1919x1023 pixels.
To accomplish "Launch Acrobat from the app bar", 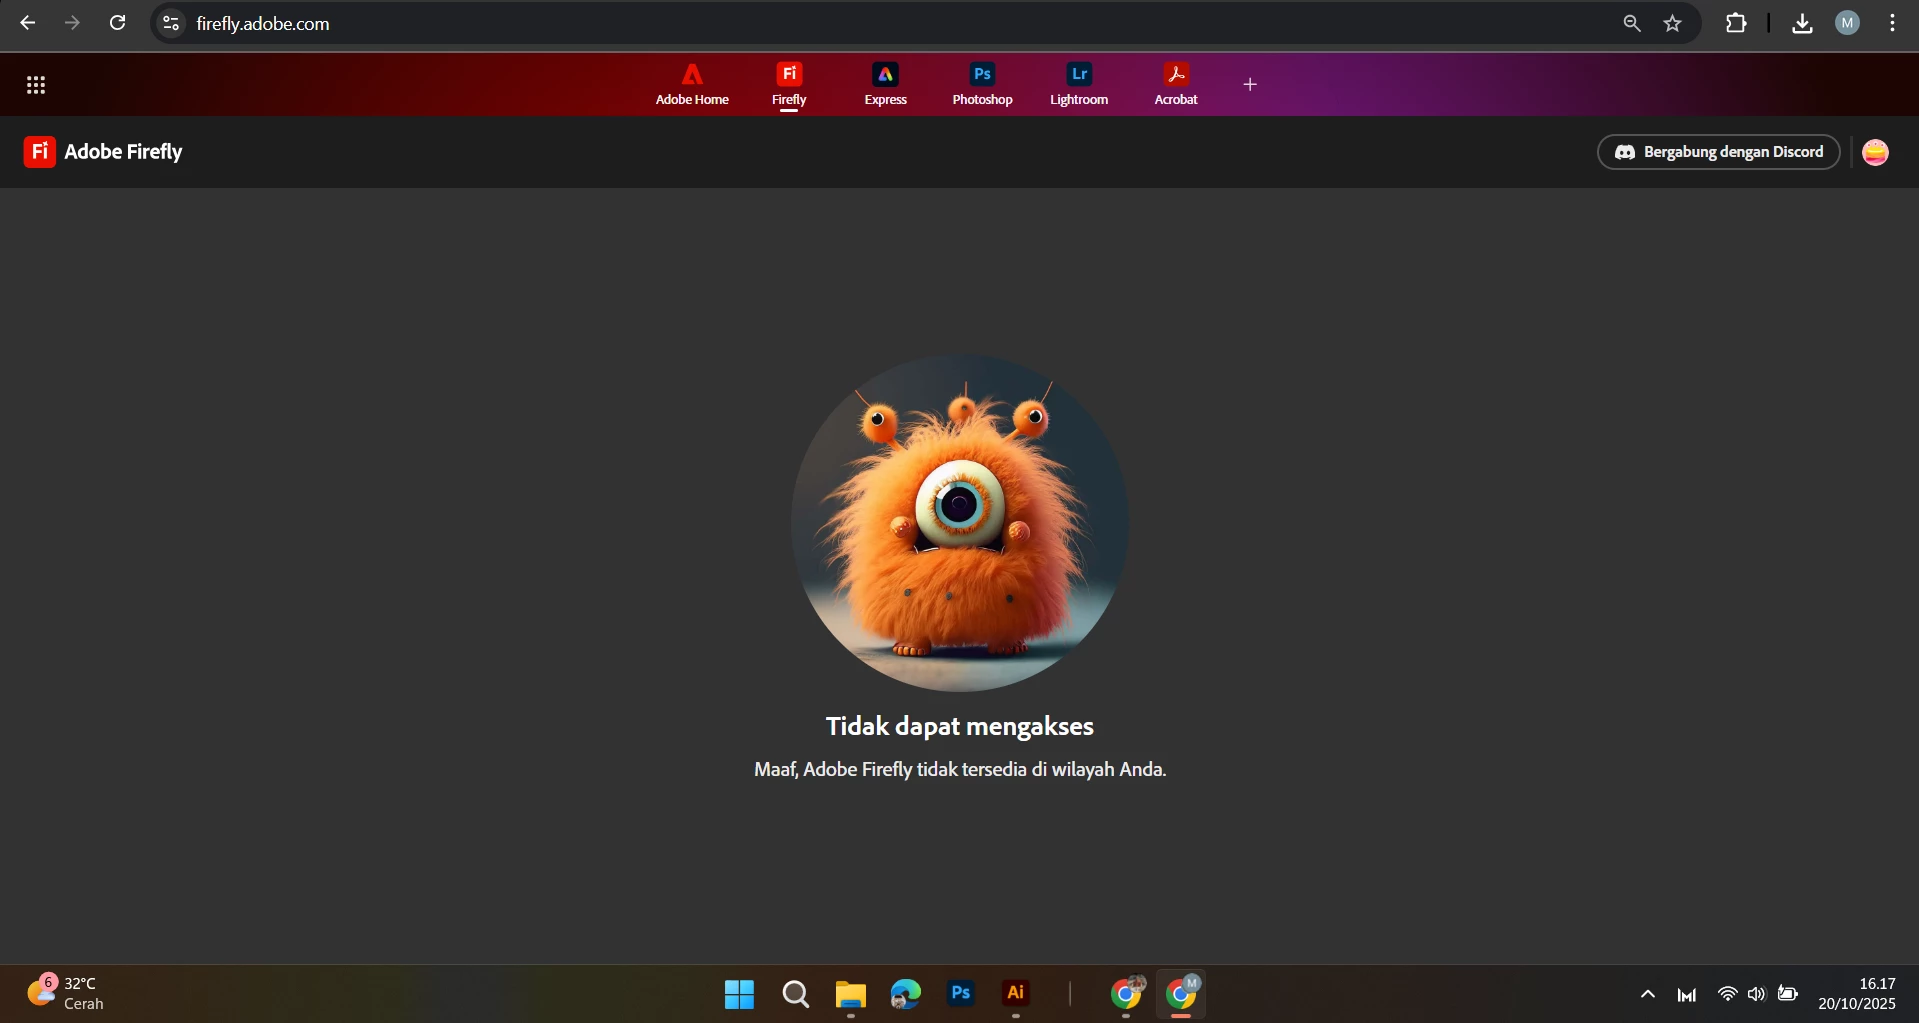I will [x=1176, y=84].
